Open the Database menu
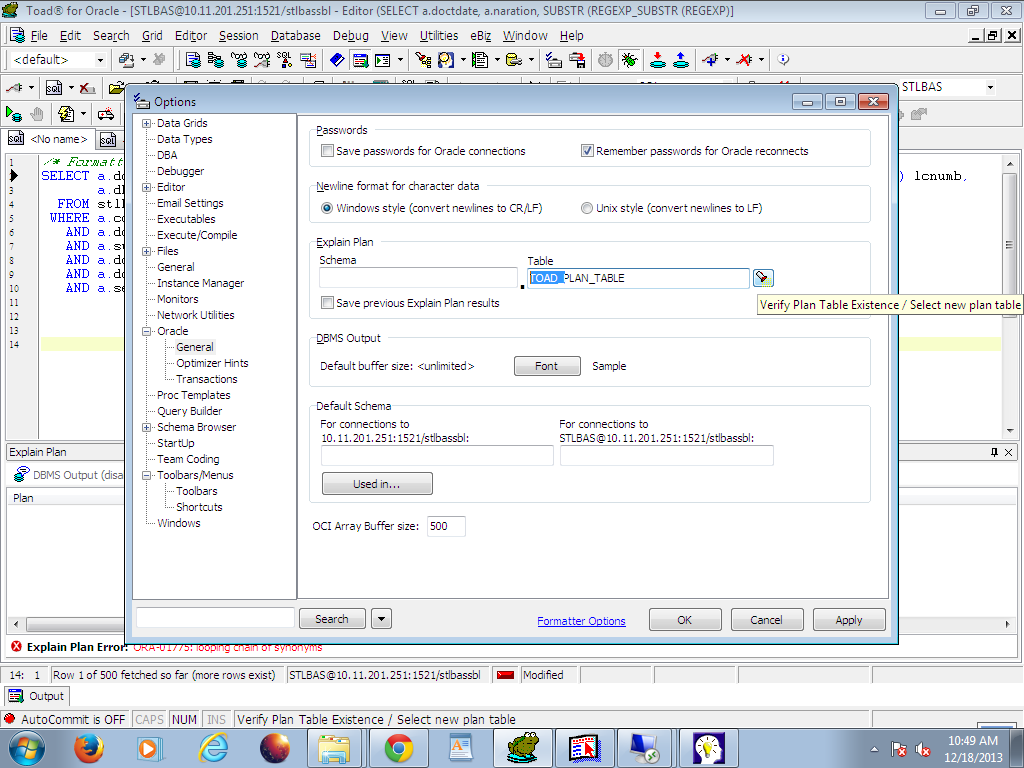The height and width of the screenshot is (768, 1024). pos(295,36)
